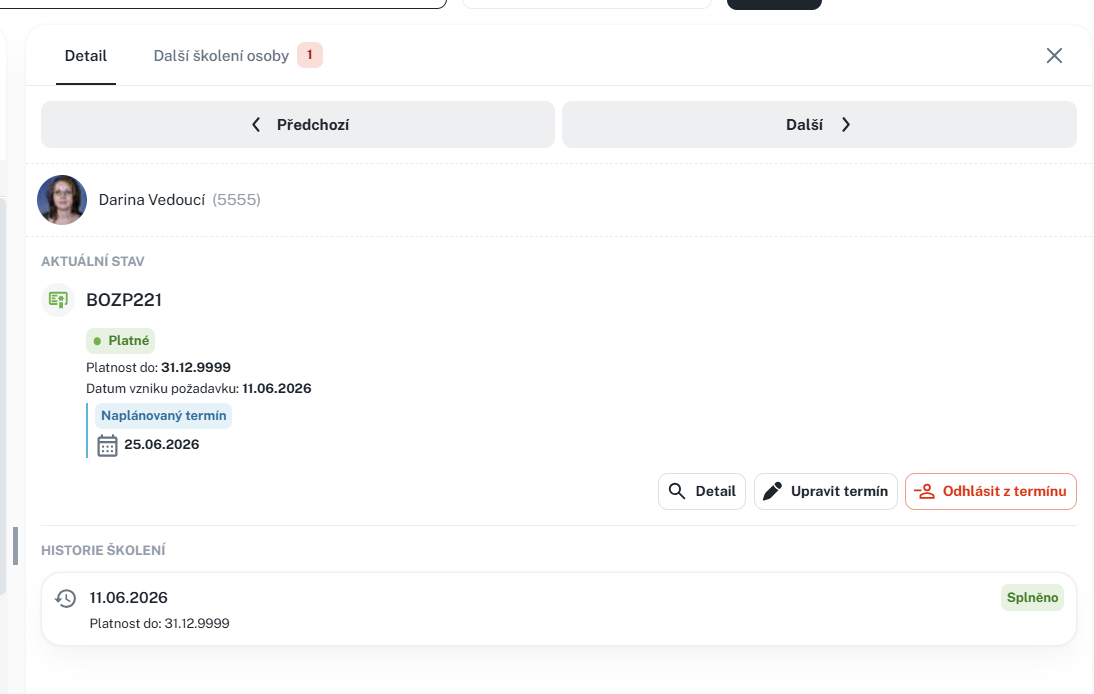Click the left chevron beside Předchozí
The height and width of the screenshot is (694, 1094).
256,125
